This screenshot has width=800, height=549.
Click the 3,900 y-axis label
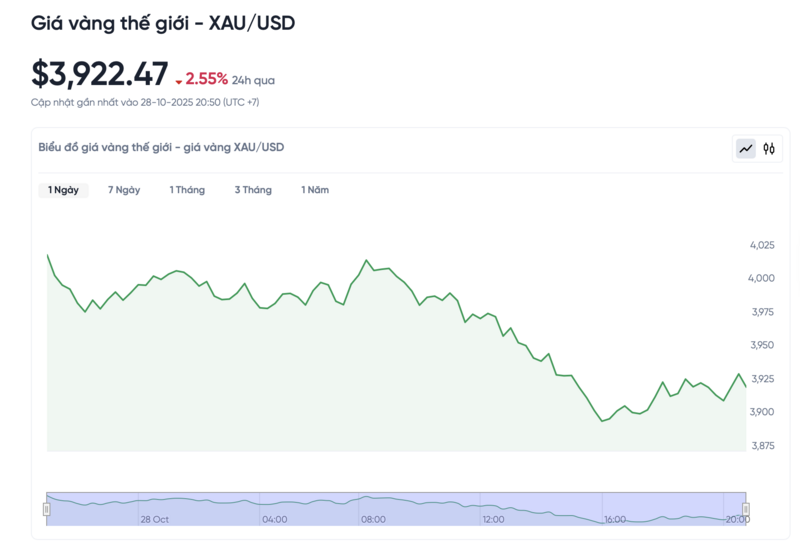point(762,412)
